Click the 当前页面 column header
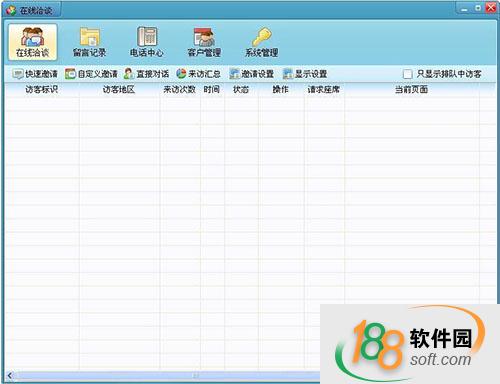Screen dimensions: 500x384 (412, 89)
